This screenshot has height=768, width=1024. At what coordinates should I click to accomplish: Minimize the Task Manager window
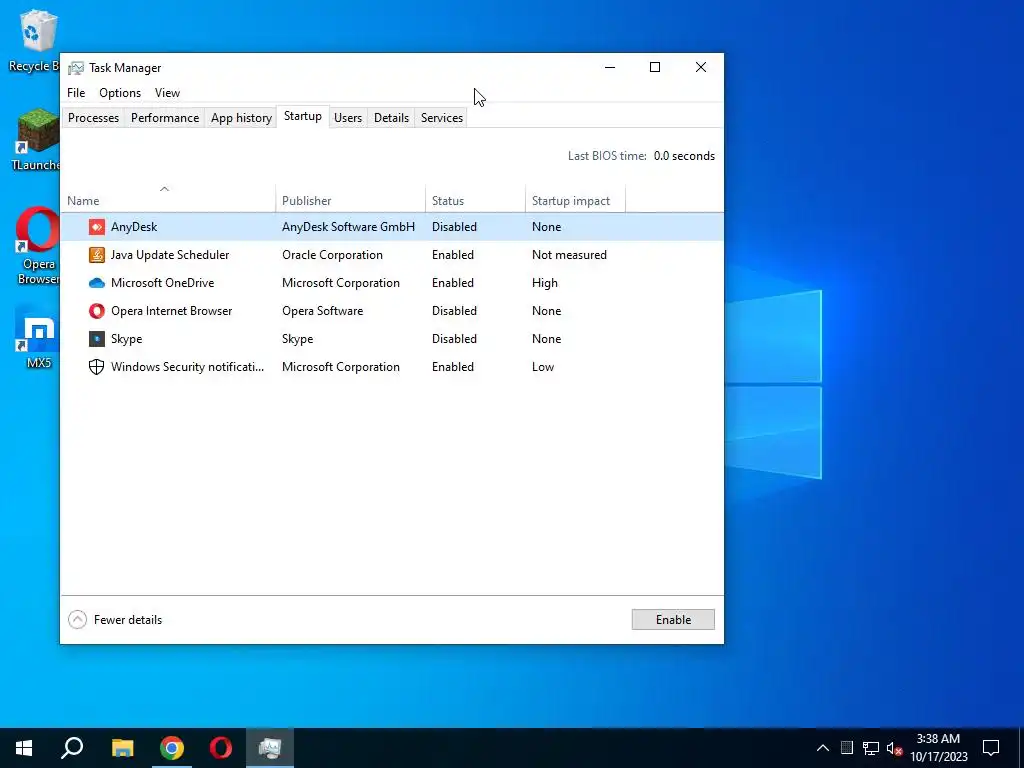coord(610,67)
